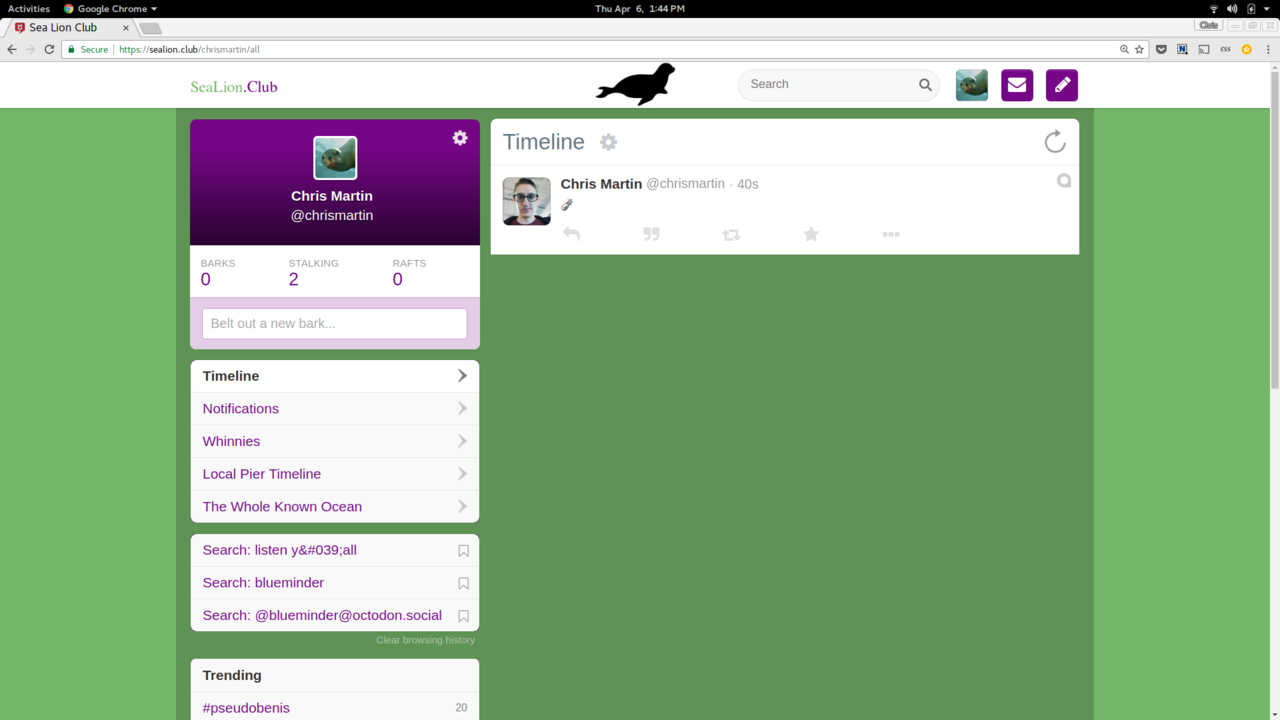This screenshot has width=1280, height=720.
Task: Click the repeat icon on the post
Action: coord(731,234)
